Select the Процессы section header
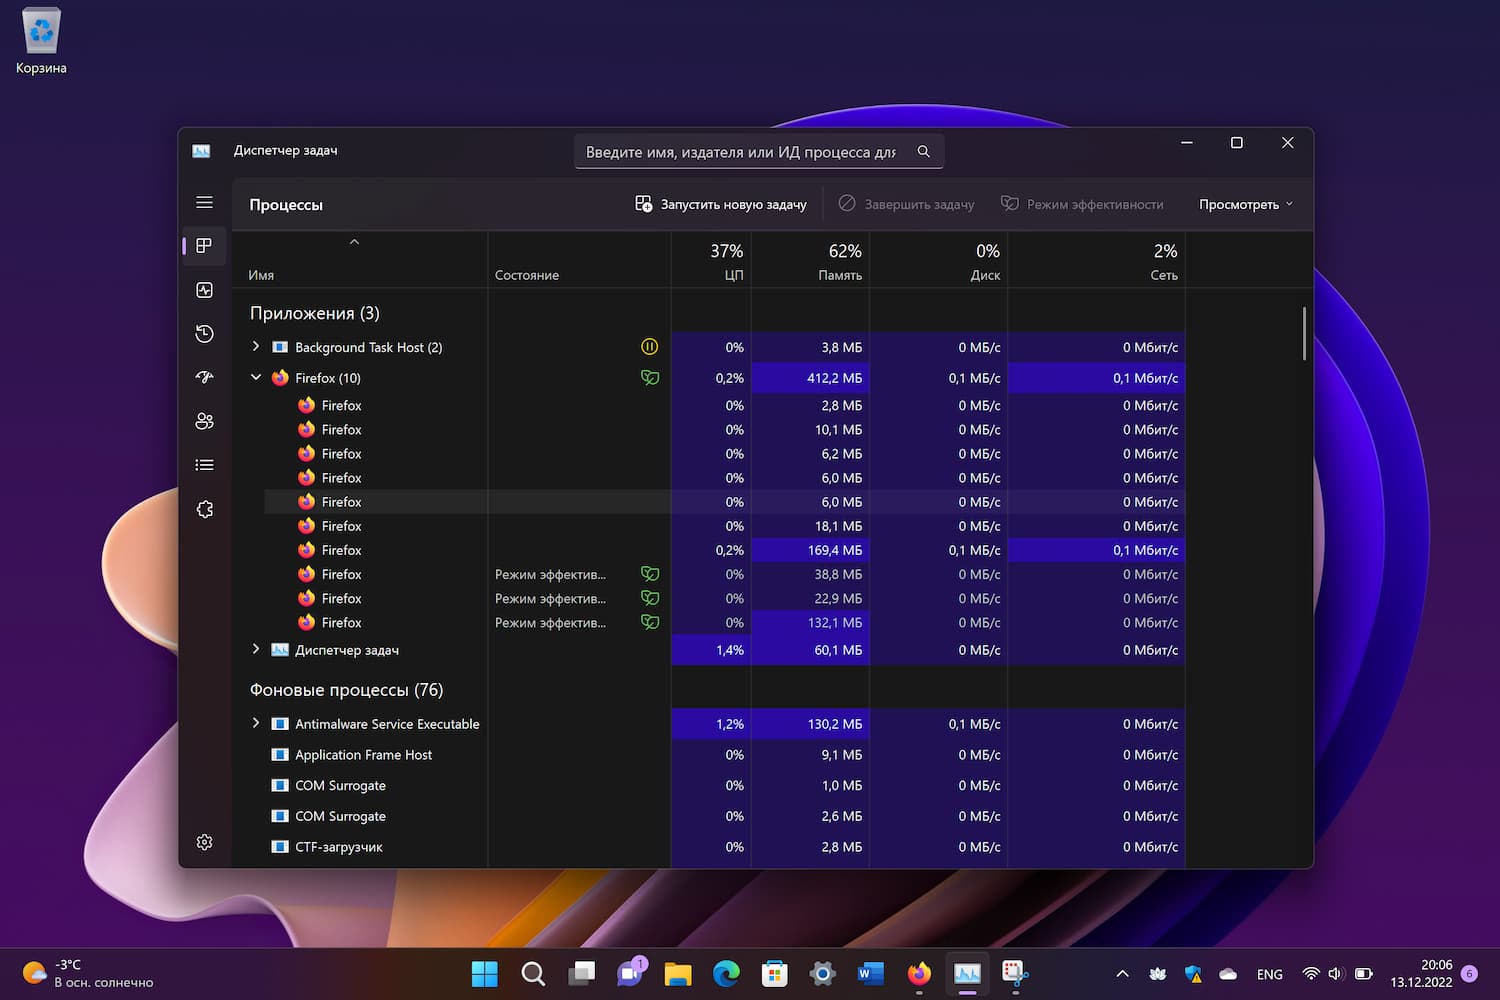 (x=285, y=204)
